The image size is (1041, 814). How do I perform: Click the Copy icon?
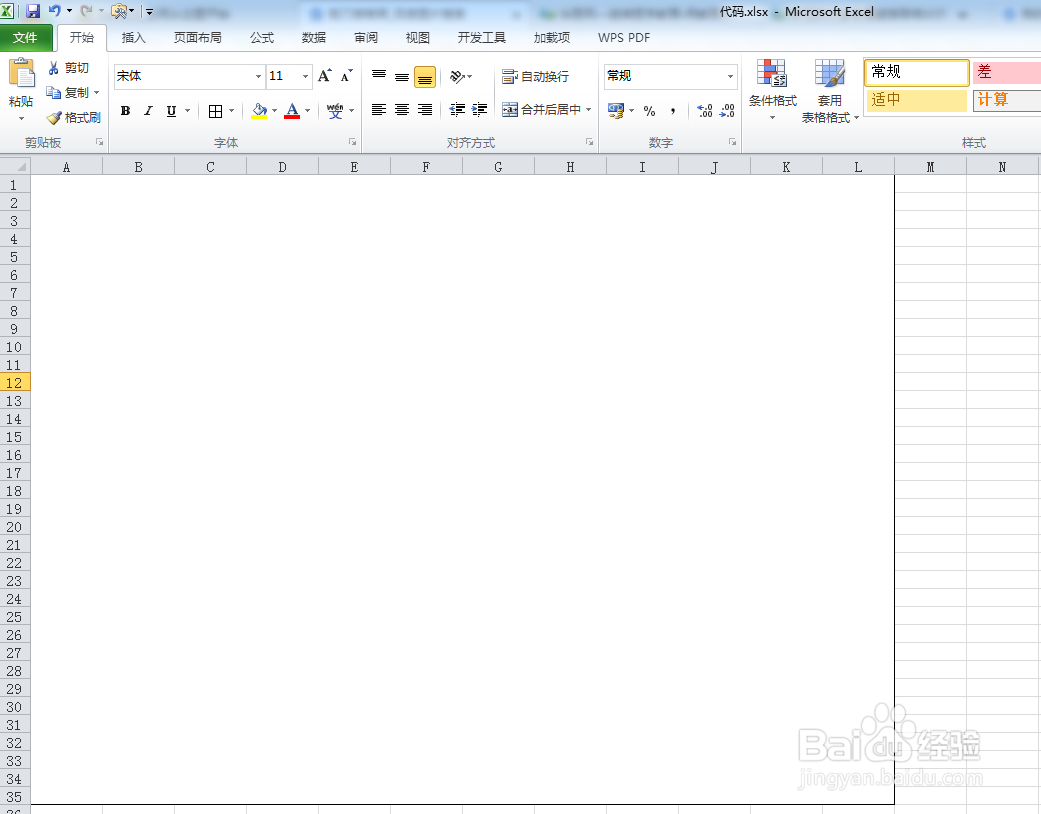tap(53, 92)
